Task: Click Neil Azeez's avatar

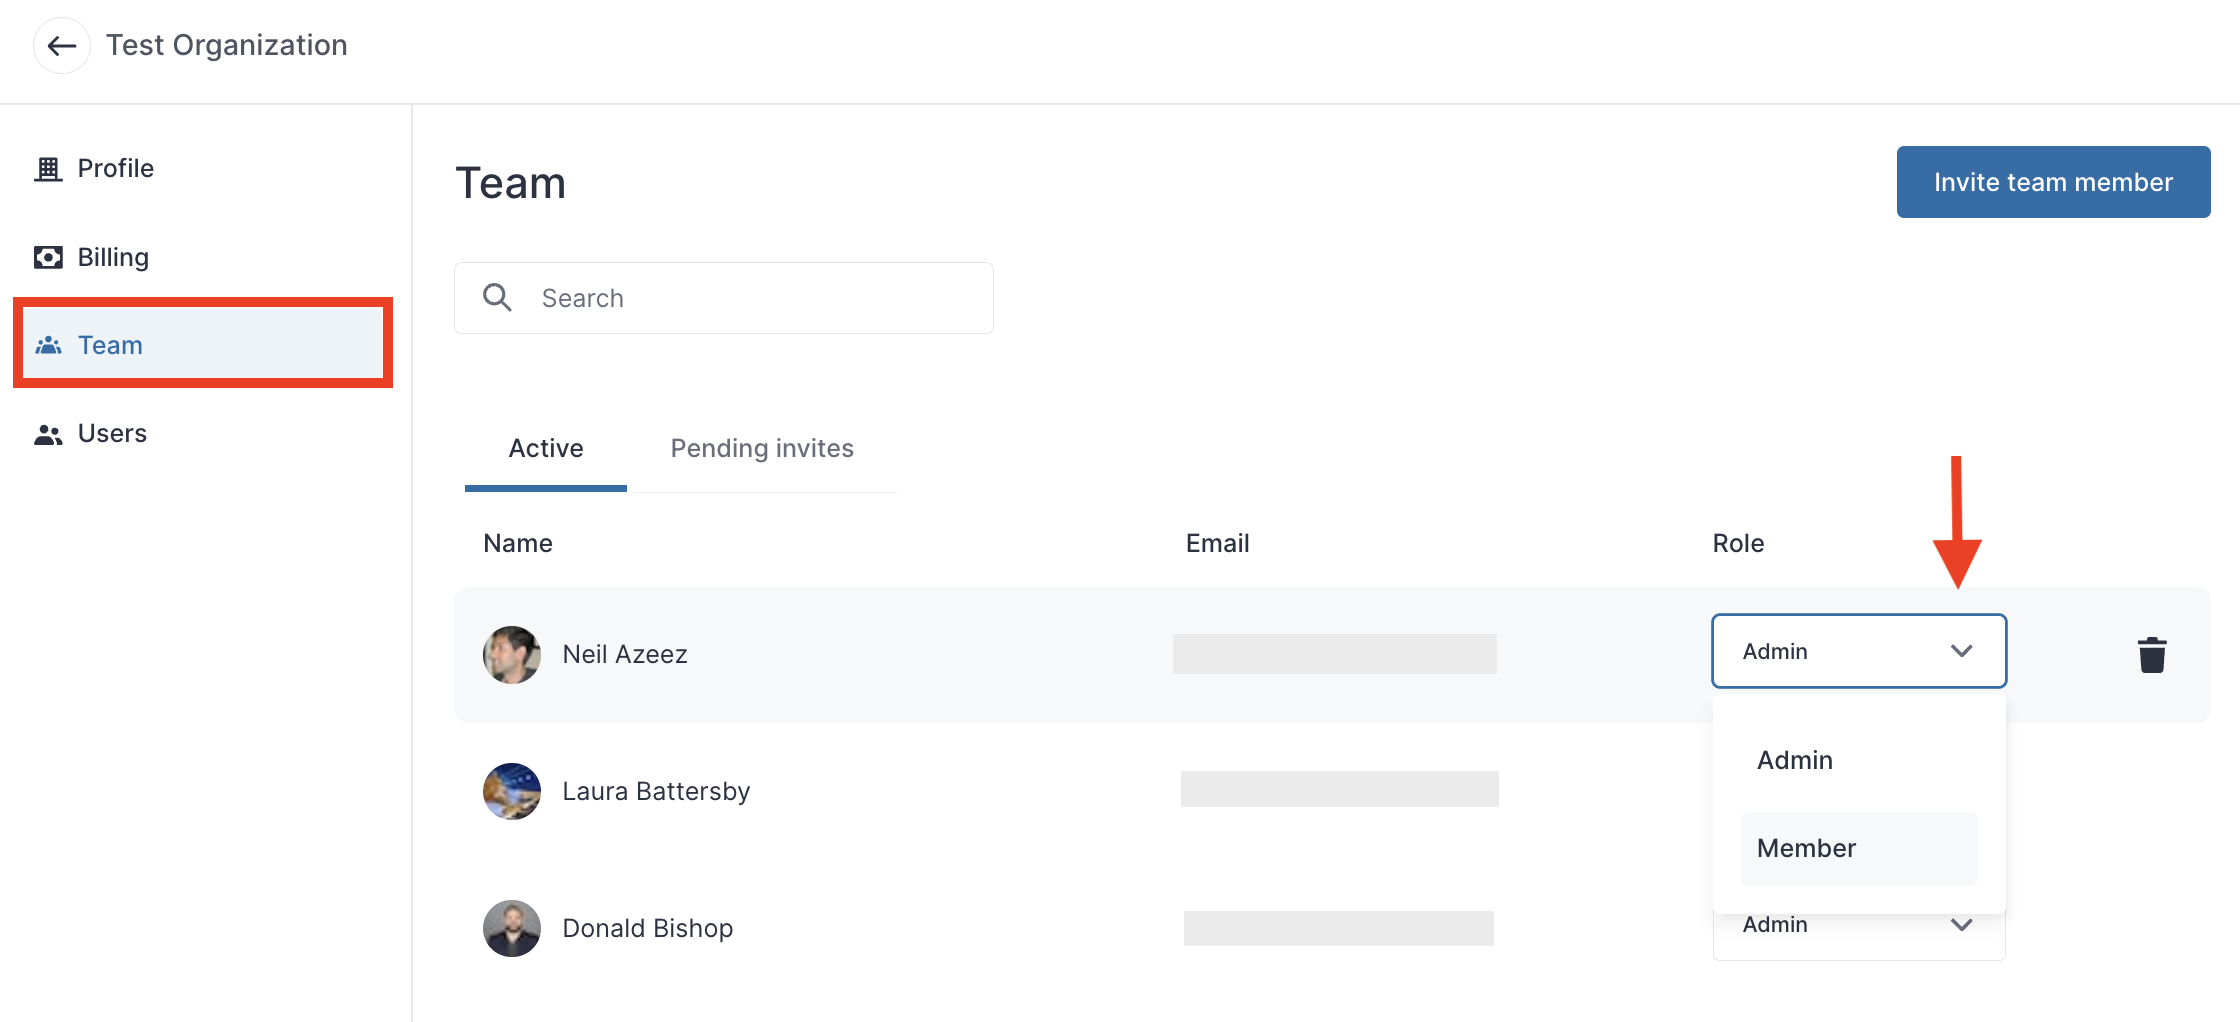Action: coord(512,655)
